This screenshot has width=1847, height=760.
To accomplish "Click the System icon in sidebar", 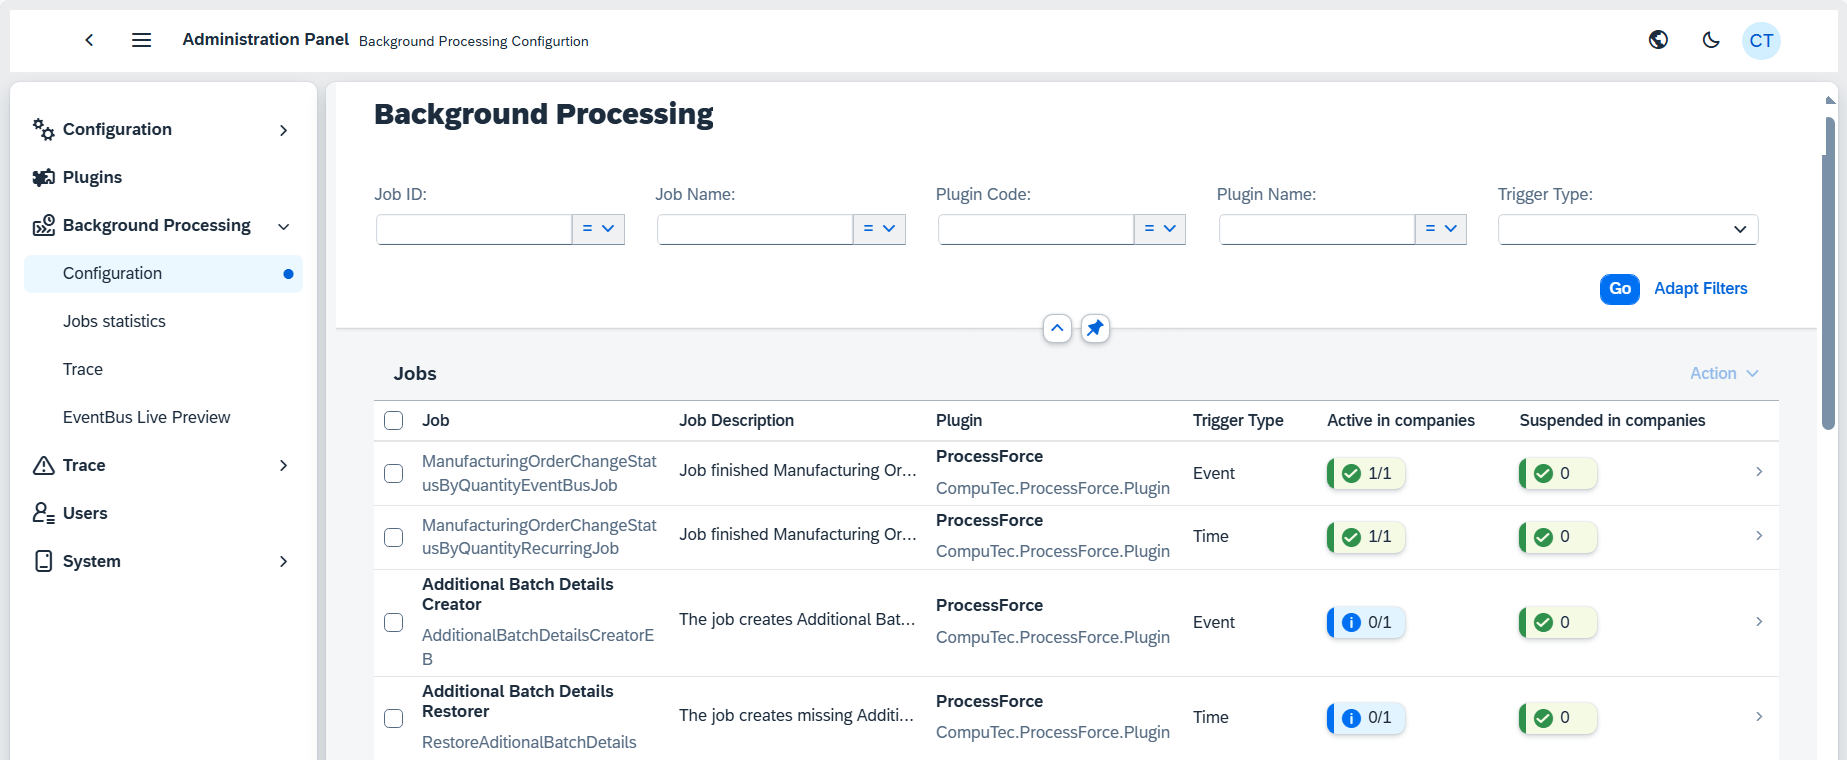I will [43, 561].
